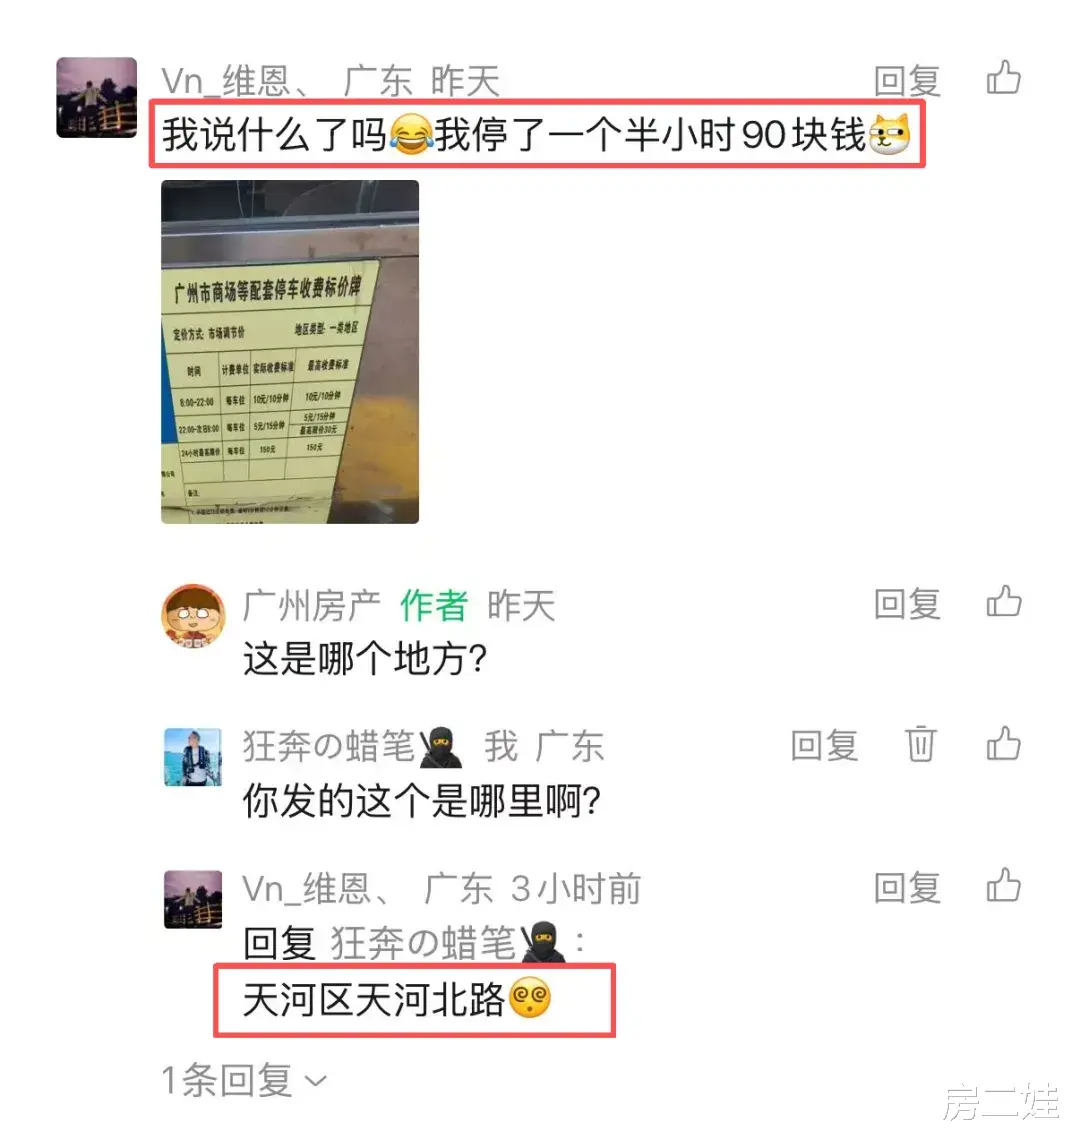Open Vn_维恩 username in top comment
Viewport: 1080px width, 1148px height.
(235, 80)
